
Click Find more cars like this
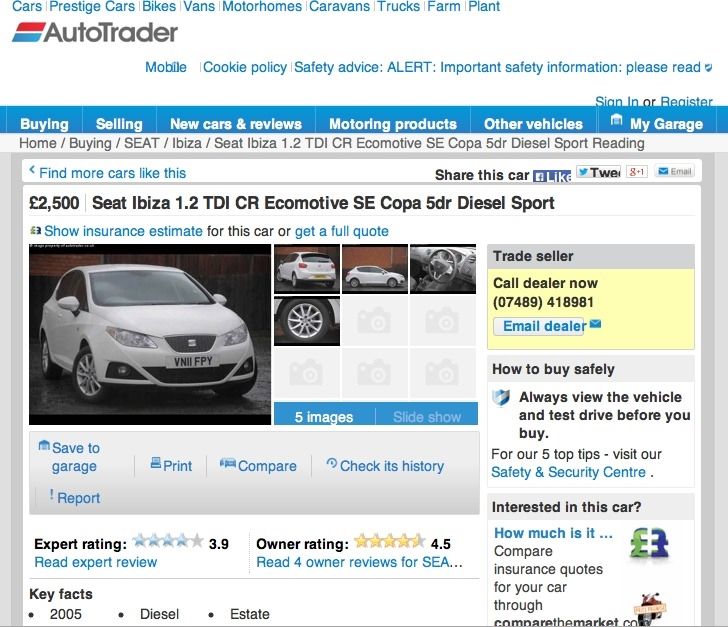tap(112, 173)
